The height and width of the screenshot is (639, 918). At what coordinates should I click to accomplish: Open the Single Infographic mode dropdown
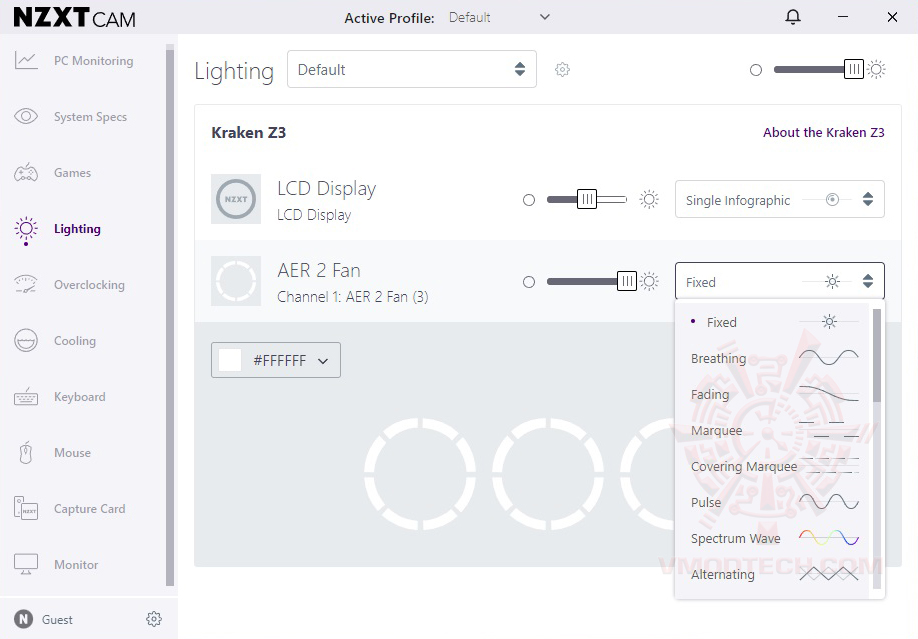coord(779,200)
